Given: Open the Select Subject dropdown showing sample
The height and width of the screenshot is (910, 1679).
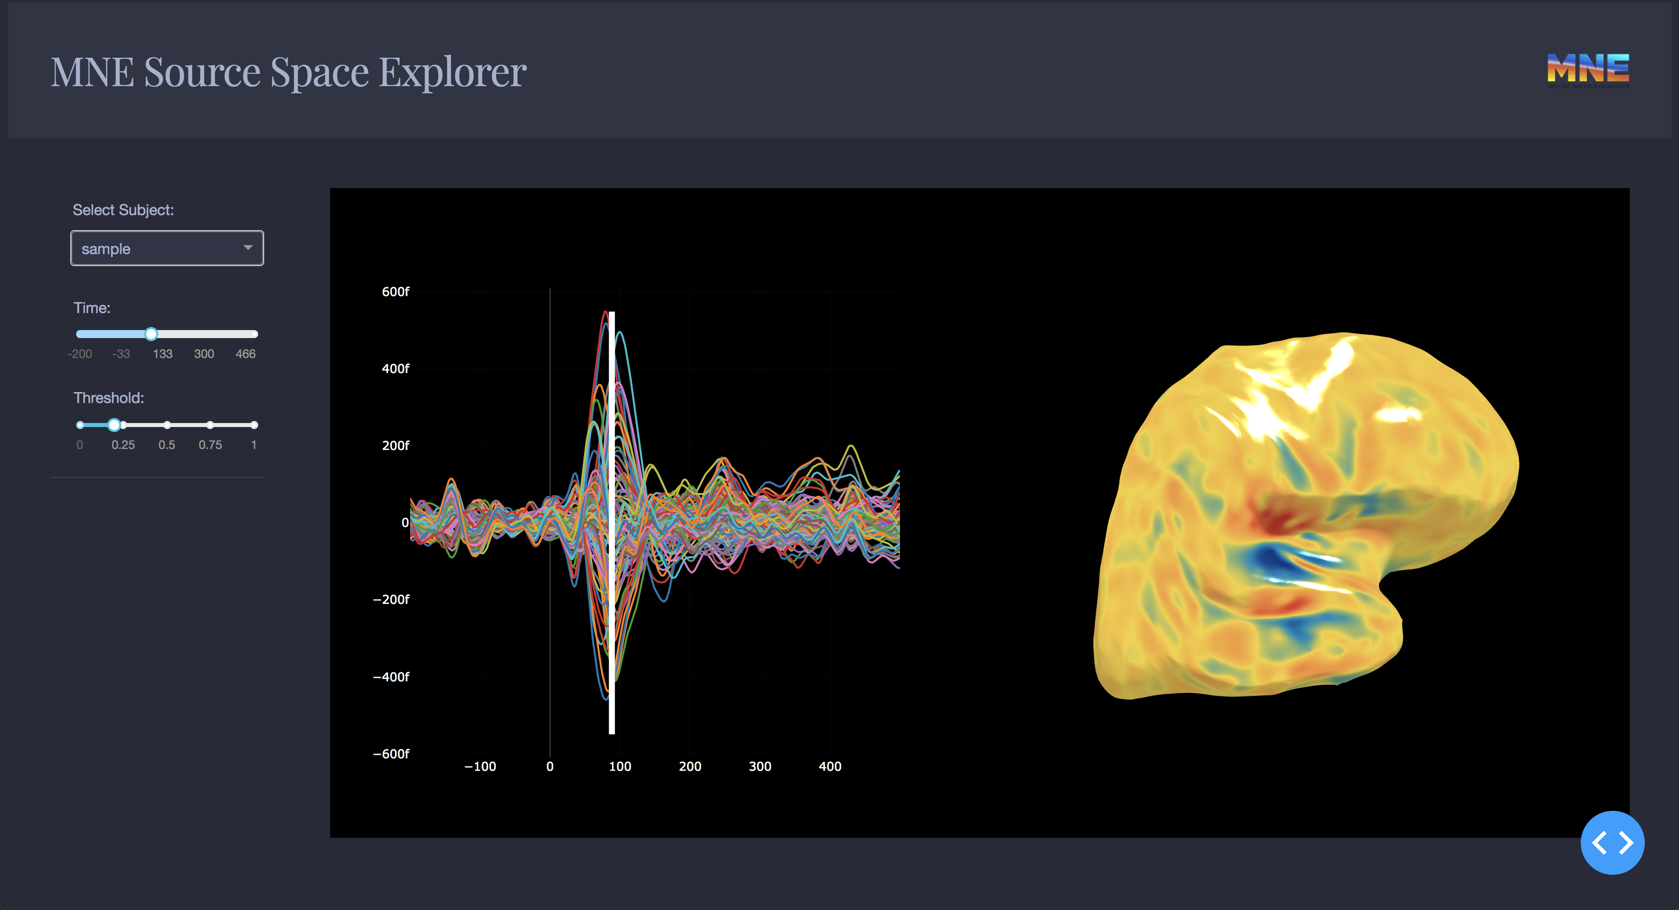Looking at the screenshot, I should 167,248.
